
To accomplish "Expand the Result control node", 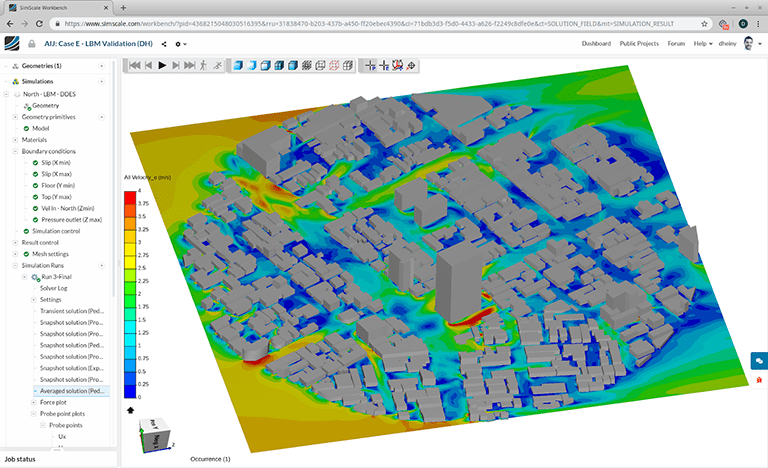I will tap(15, 242).
